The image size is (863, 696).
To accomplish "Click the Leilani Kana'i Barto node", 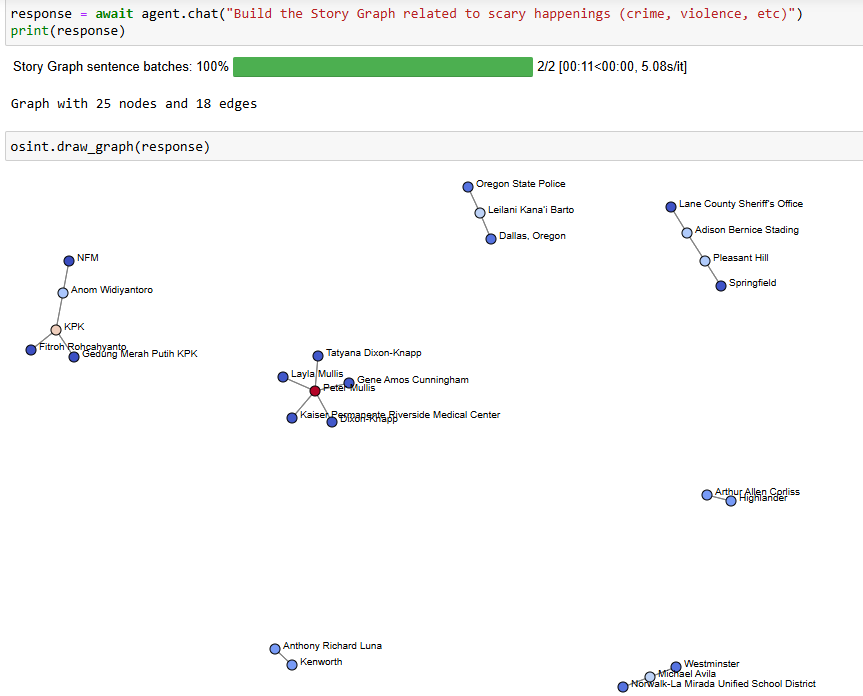I will point(480,213).
